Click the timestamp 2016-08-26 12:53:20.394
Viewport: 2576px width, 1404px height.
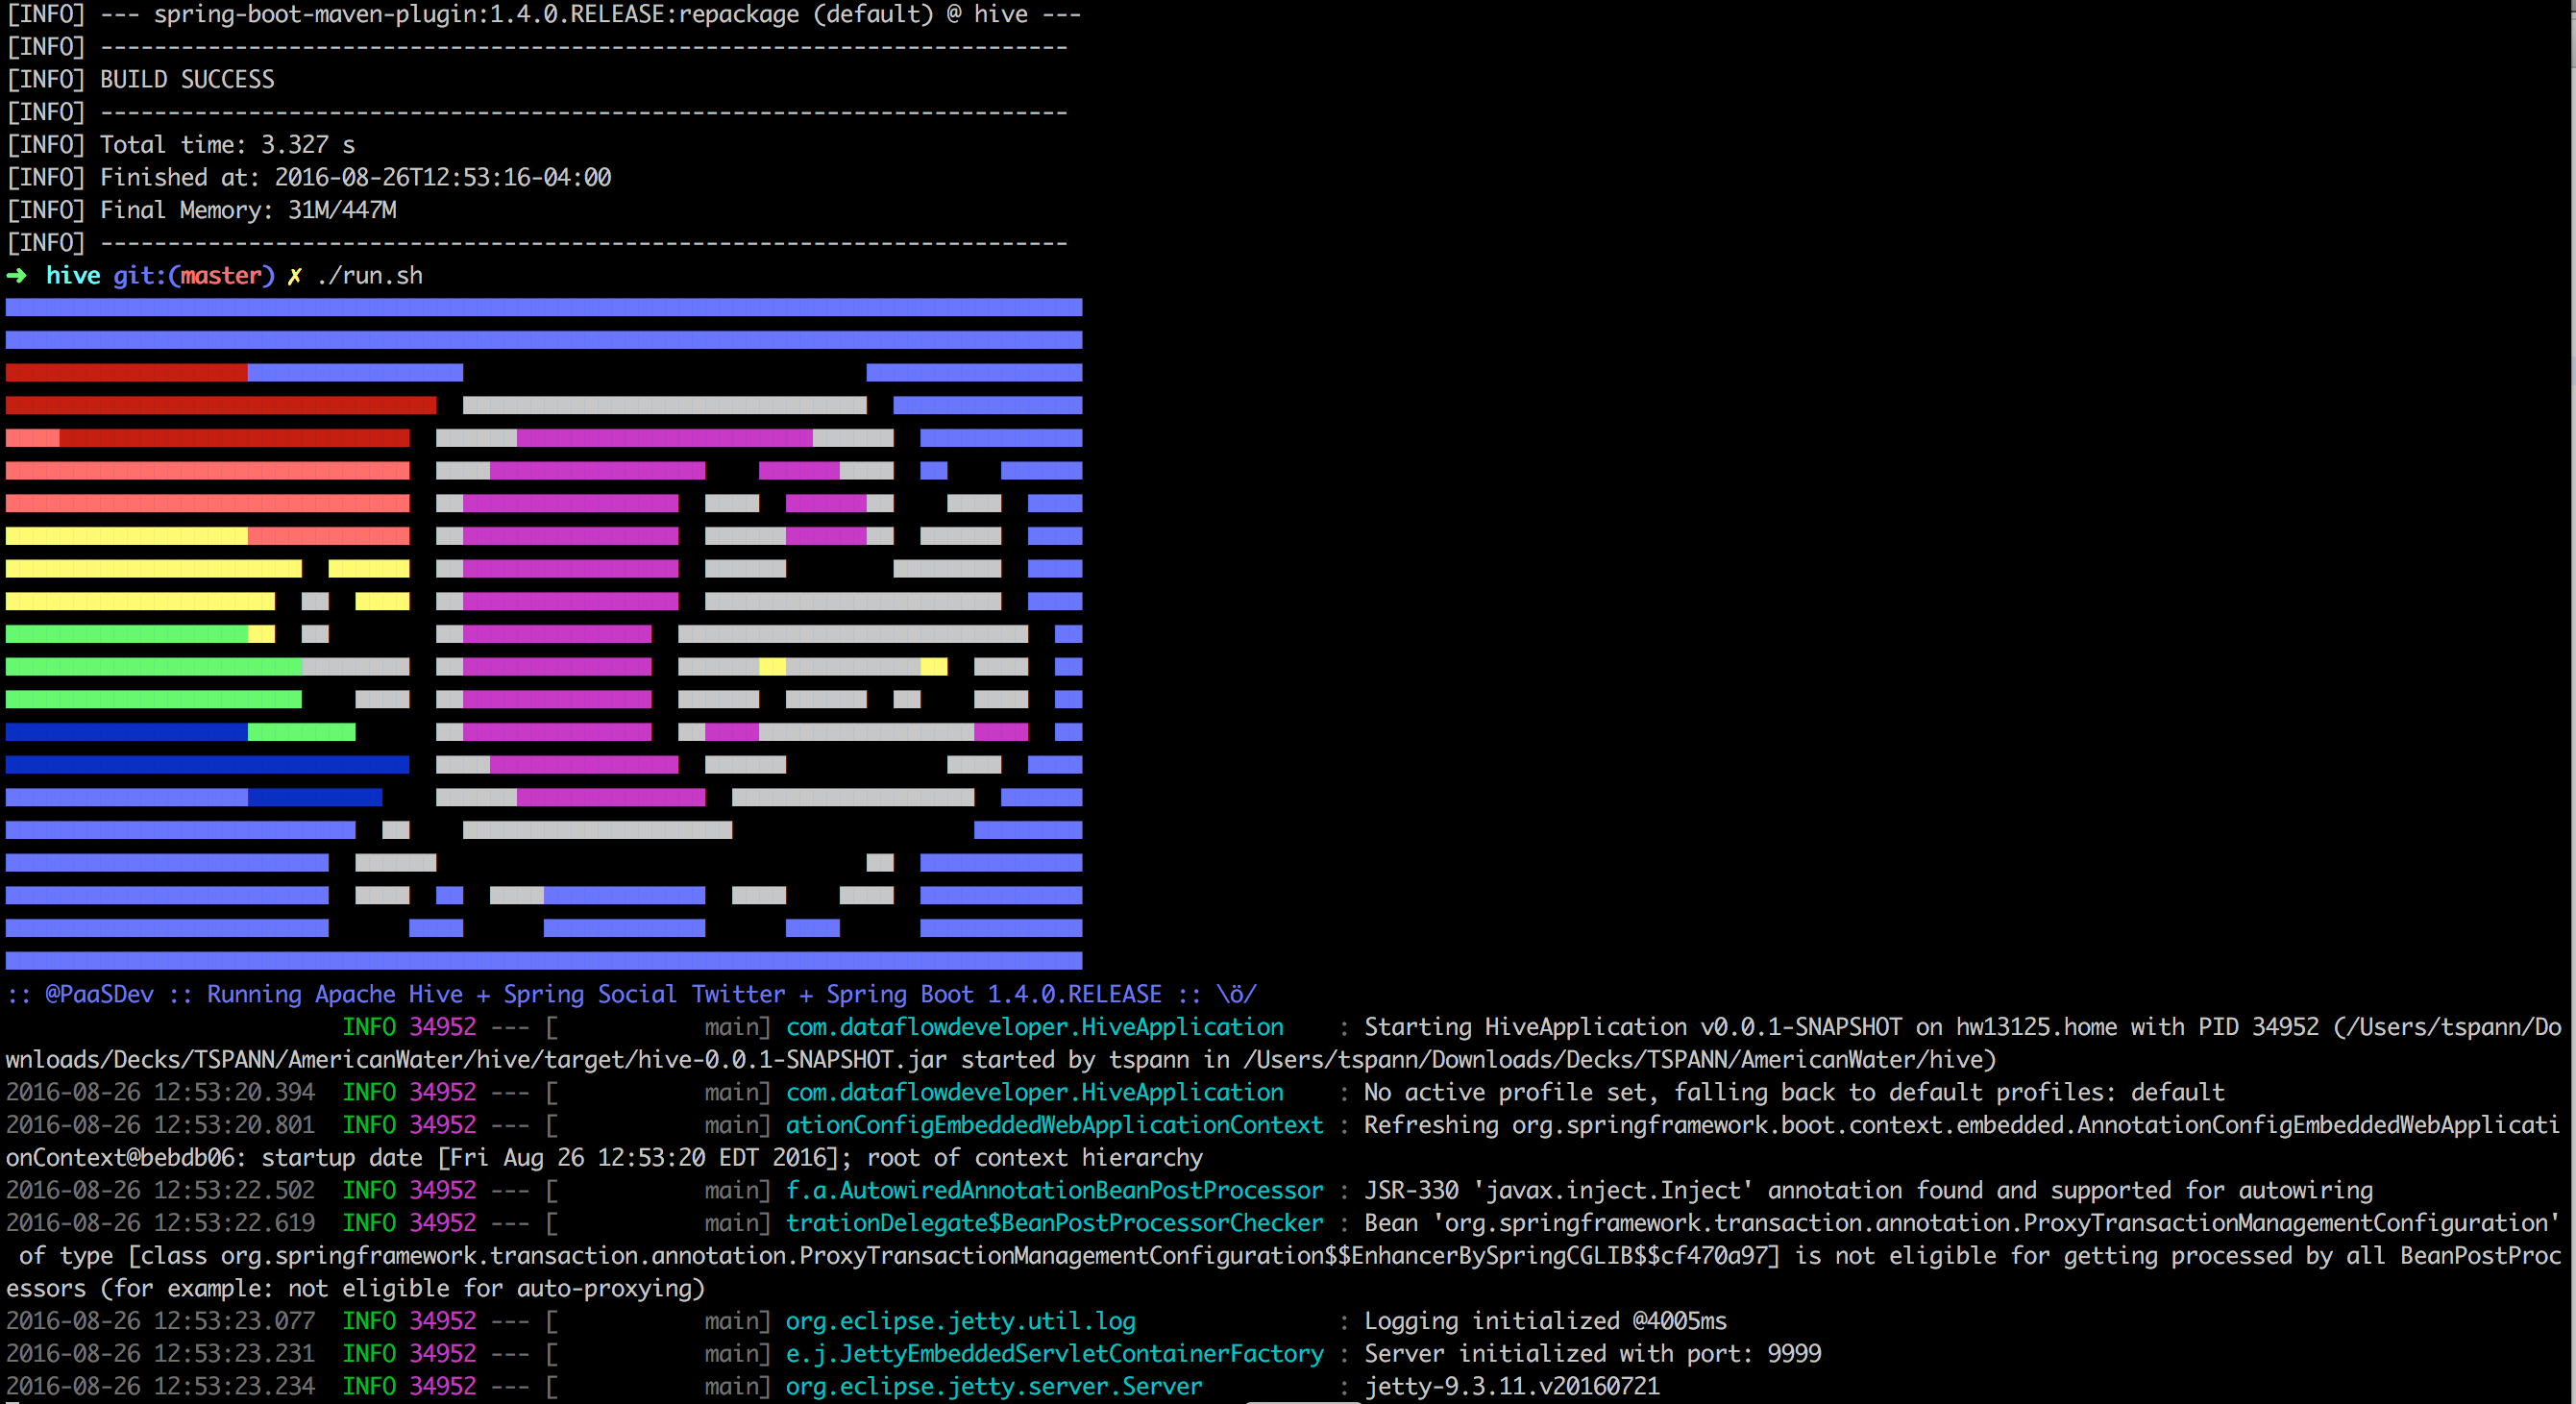(160, 1092)
